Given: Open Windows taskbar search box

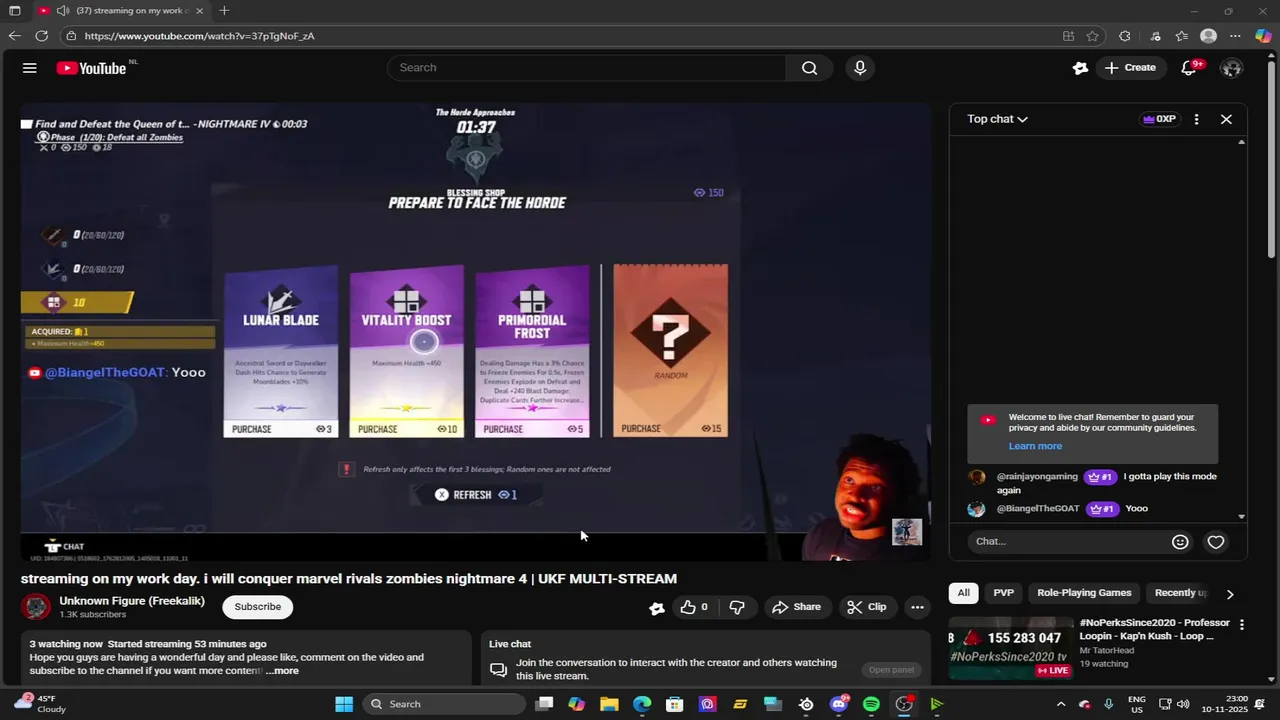Looking at the screenshot, I should [443, 704].
